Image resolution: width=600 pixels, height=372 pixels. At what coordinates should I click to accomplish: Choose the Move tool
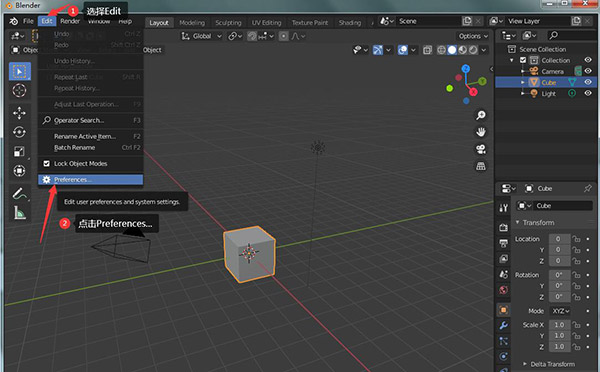(20, 113)
